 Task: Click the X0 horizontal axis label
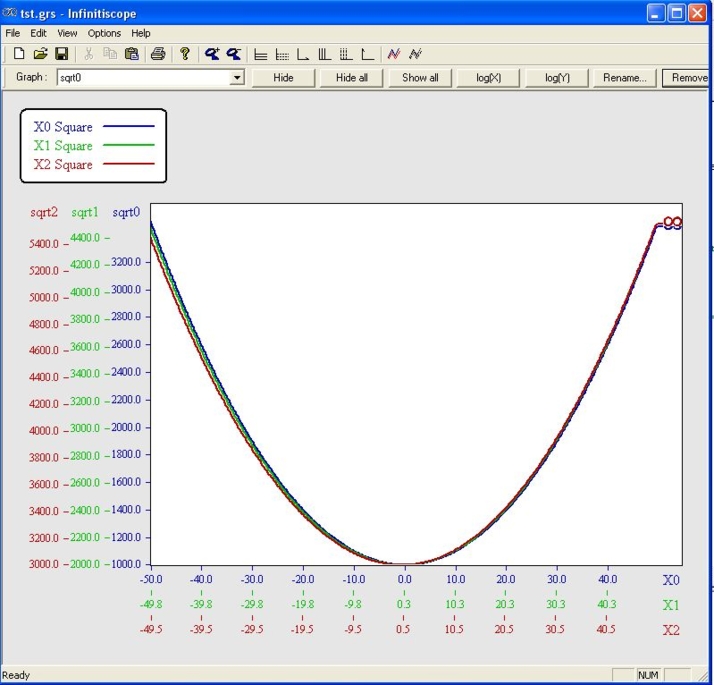click(671, 580)
